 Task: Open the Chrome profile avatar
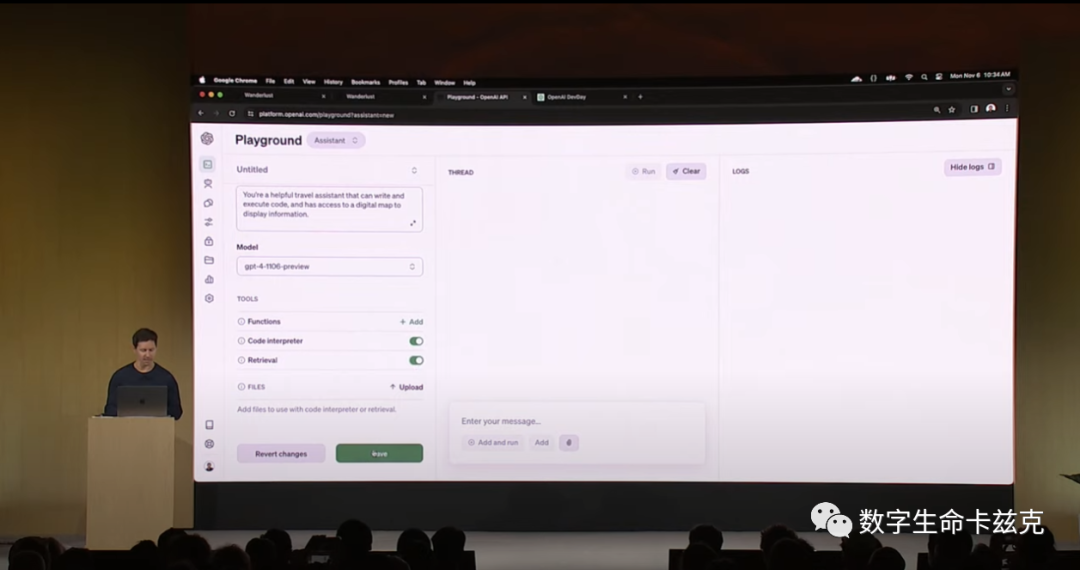990,109
